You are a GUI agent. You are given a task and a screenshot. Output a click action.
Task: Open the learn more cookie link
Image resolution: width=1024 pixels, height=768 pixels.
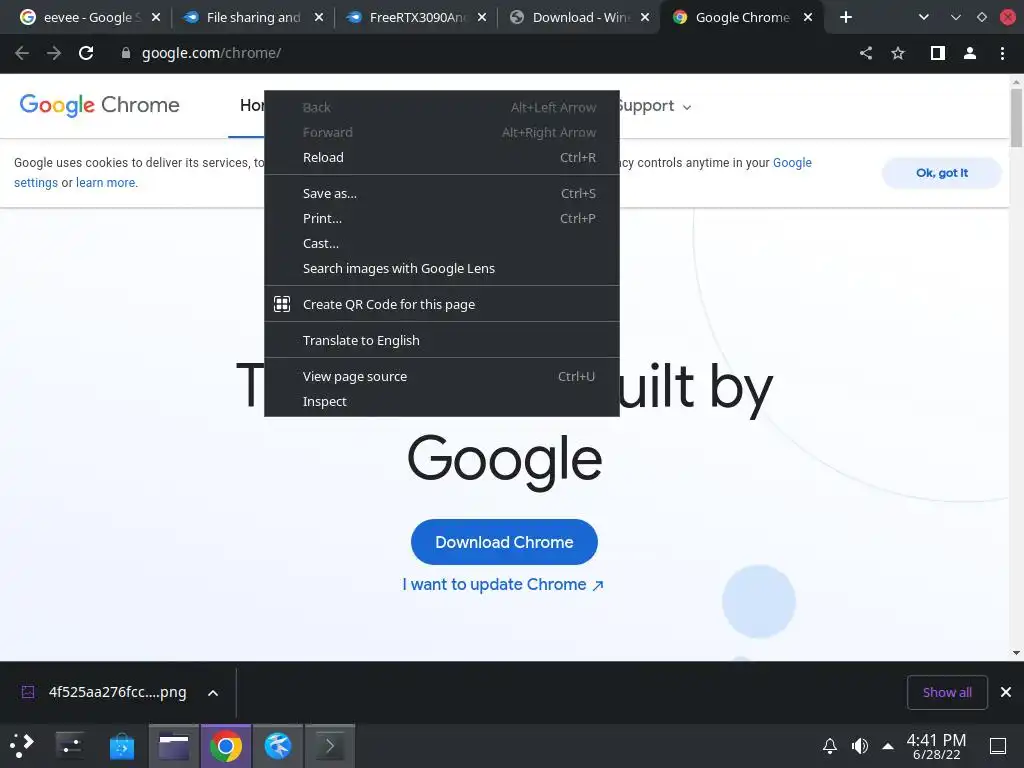[x=106, y=183]
